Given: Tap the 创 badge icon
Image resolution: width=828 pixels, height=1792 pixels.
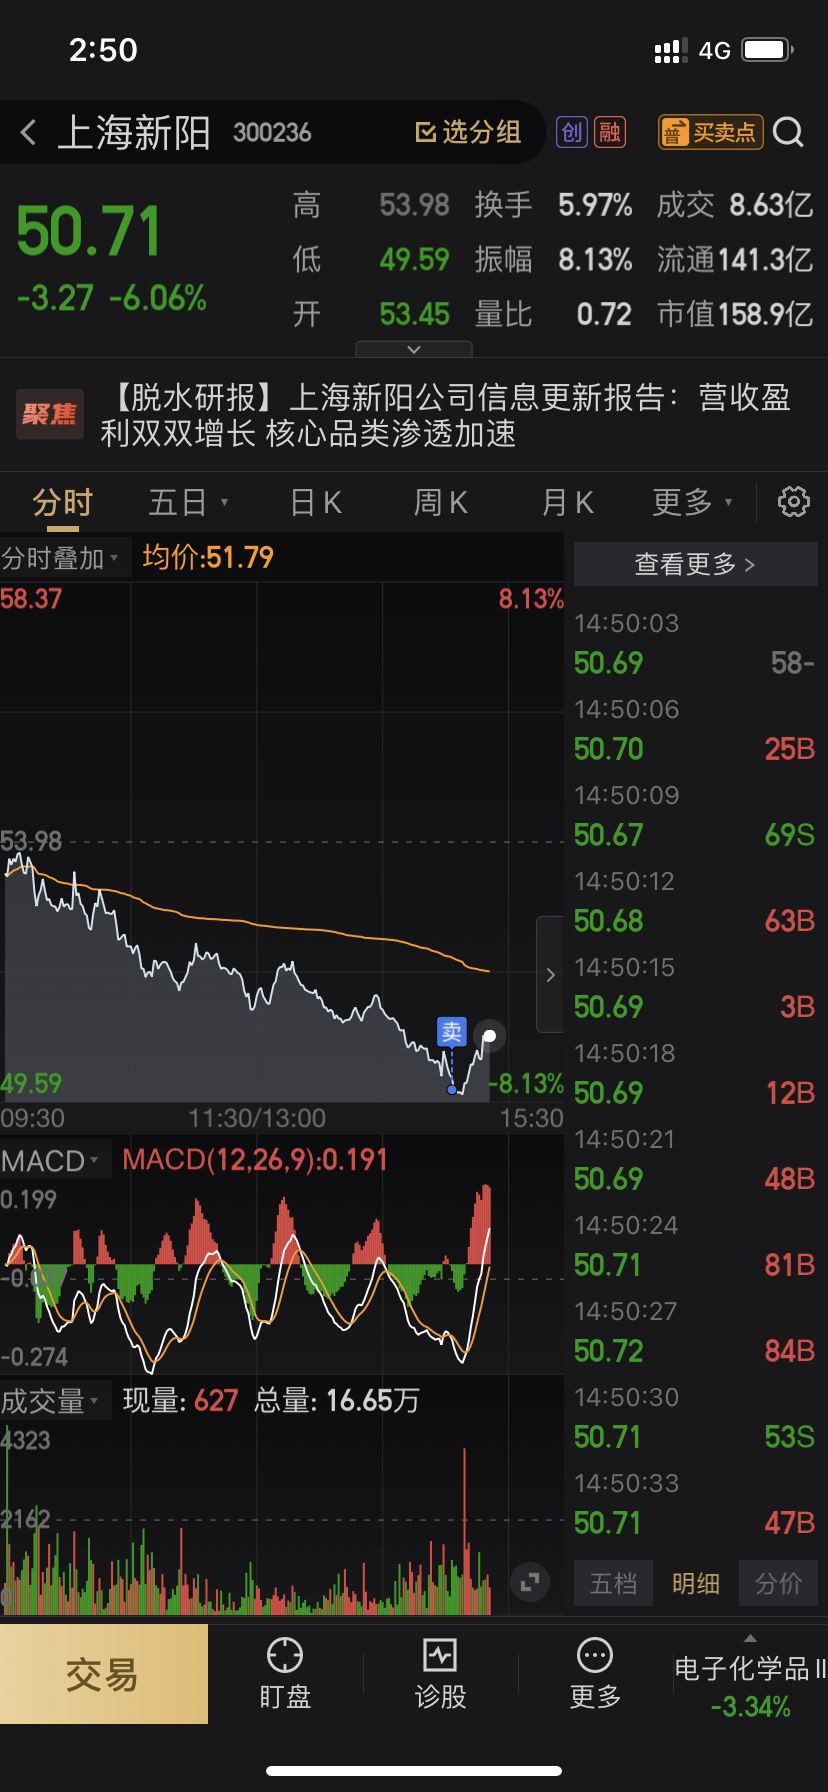Looking at the screenshot, I should click(572, 132).
